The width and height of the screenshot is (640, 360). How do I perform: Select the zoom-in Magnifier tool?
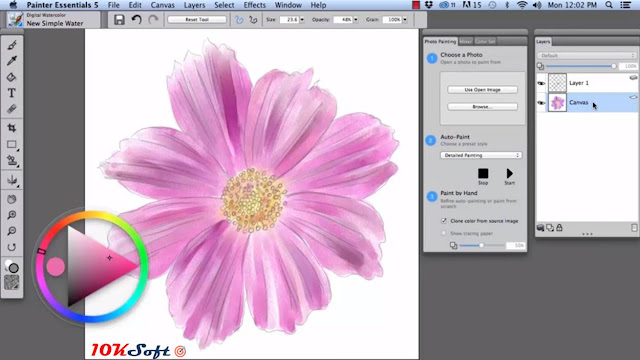coord(12,215)
